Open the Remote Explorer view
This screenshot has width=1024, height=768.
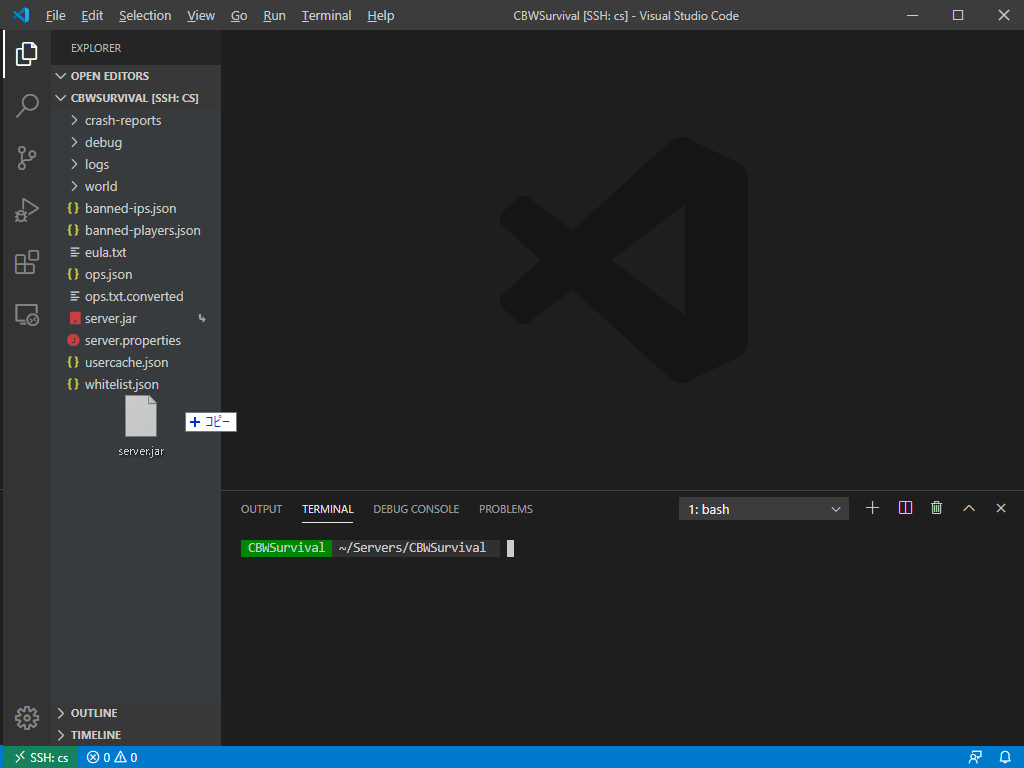coord(27,315)
